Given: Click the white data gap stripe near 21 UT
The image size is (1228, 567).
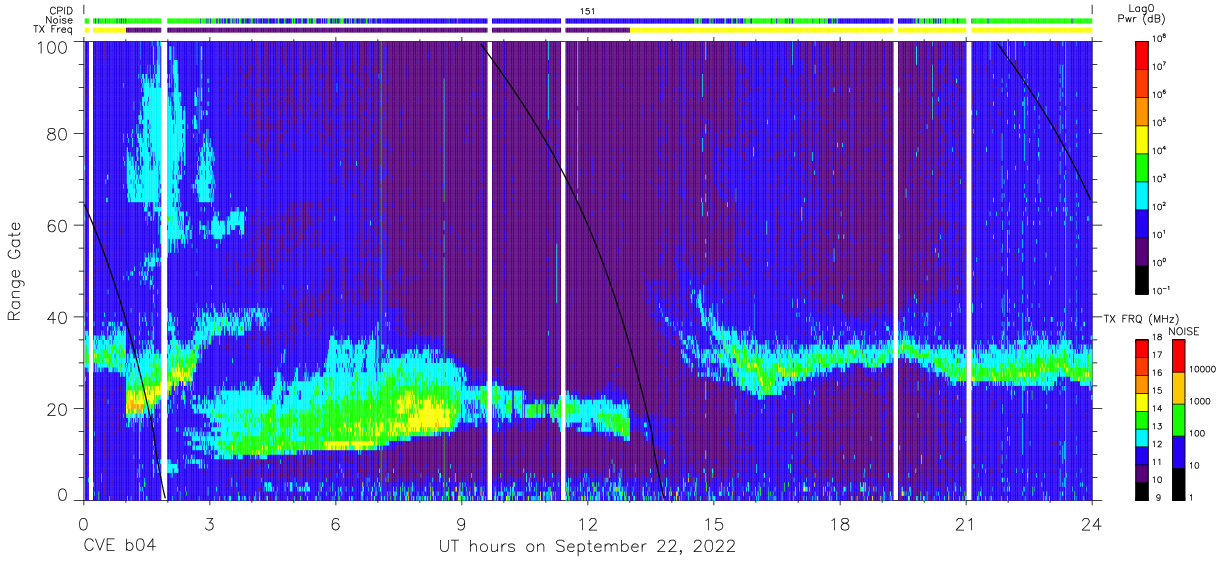Looking at the screenshot, I should click(x=968, y=270).
